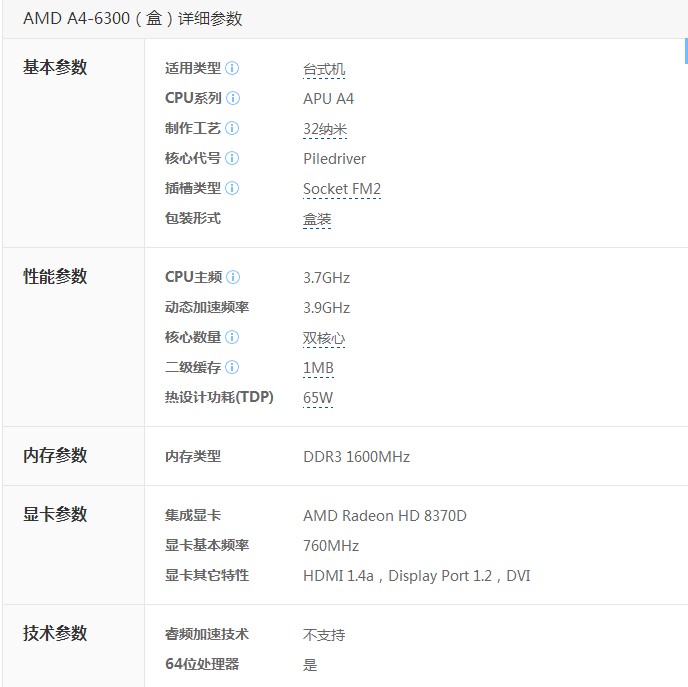This screenshot has height=687, width=688.
Task: Click the 显卡其它特性 label
Action: 207,575
